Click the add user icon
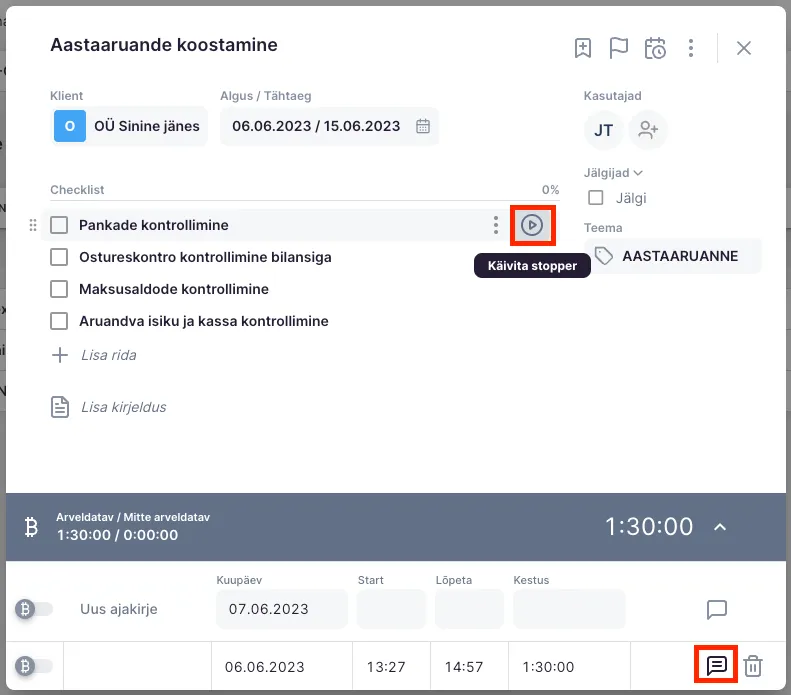This screenshot has width=791, height=695. (648, 130)
